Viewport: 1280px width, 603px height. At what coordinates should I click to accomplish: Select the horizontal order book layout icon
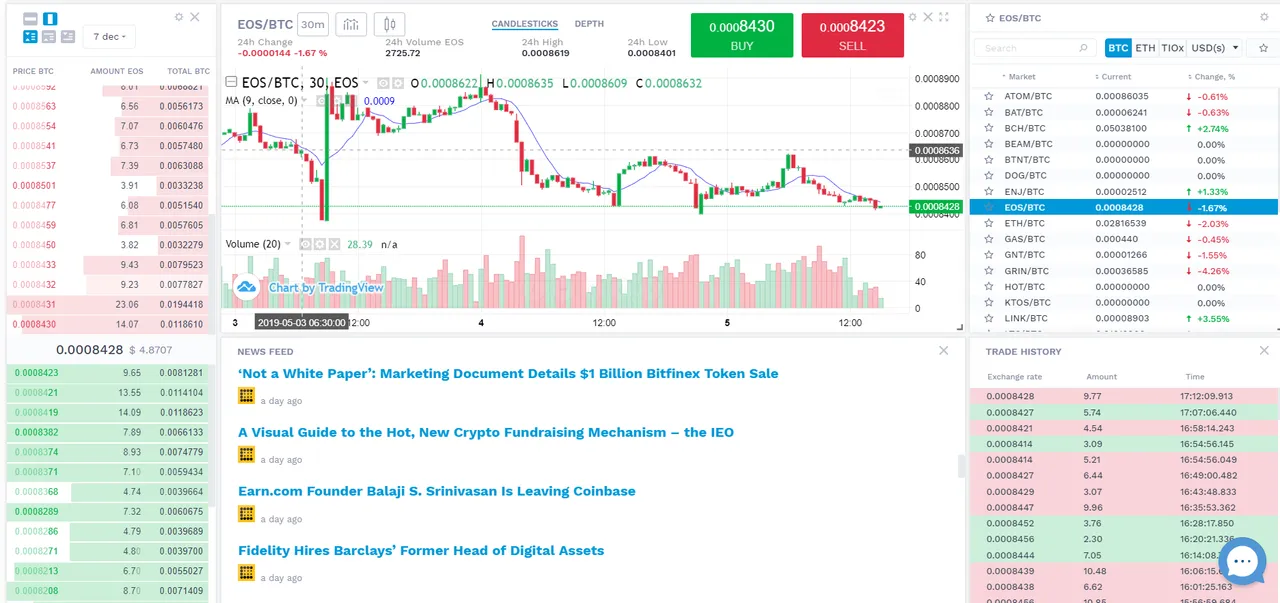(x=30, y=18)
